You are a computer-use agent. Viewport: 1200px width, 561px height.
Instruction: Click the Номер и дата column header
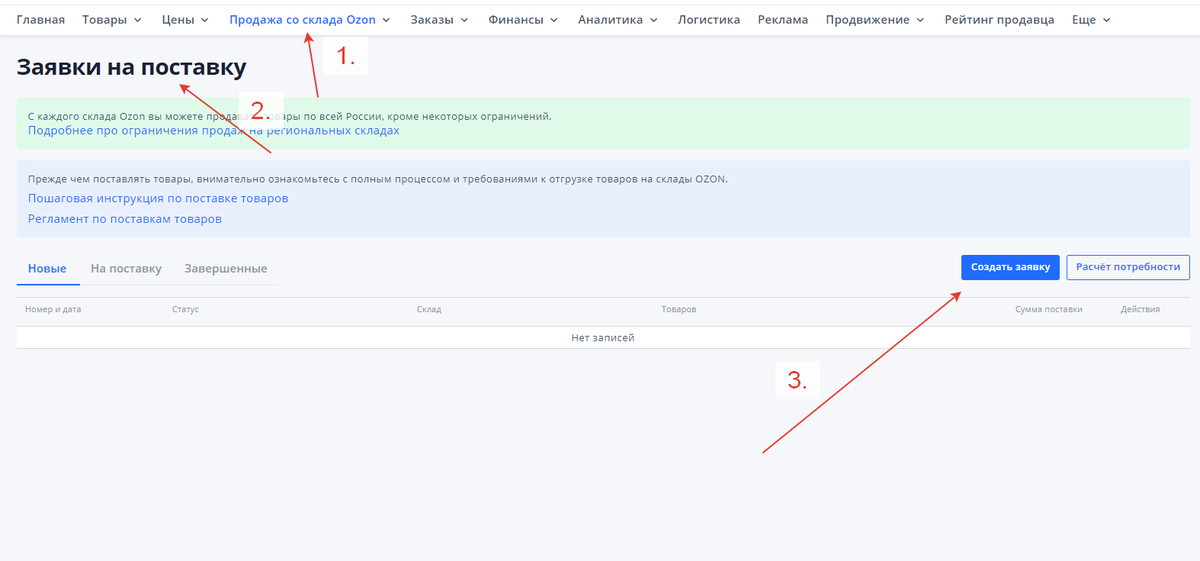pos(53,310)
